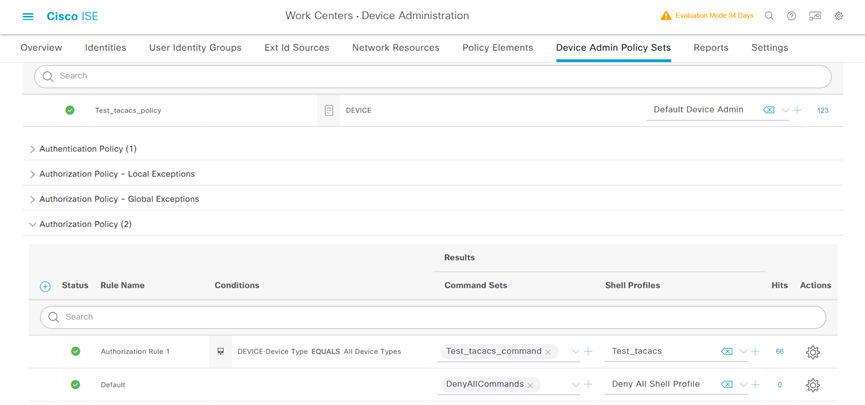Toggle status of Default rule
Viewport: 865px width, 405px height.
click(76, 385)
